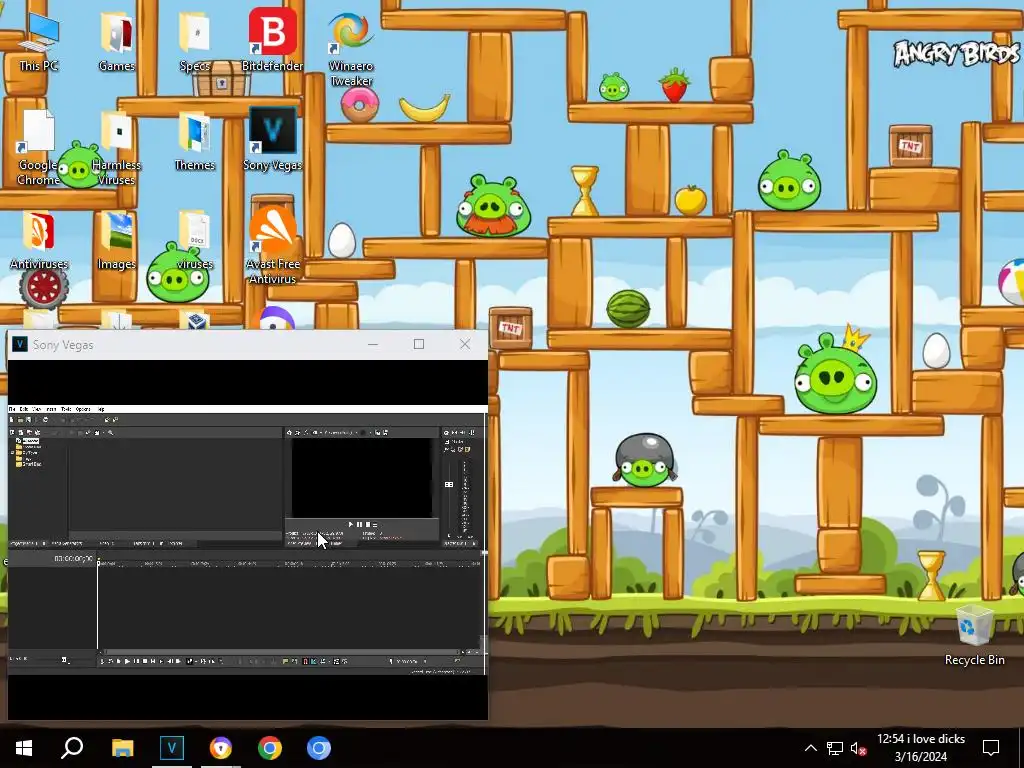The height and width of the screenshot is (768, 1024).
Task: Open the taskbar clock and date
Action: 921,748
